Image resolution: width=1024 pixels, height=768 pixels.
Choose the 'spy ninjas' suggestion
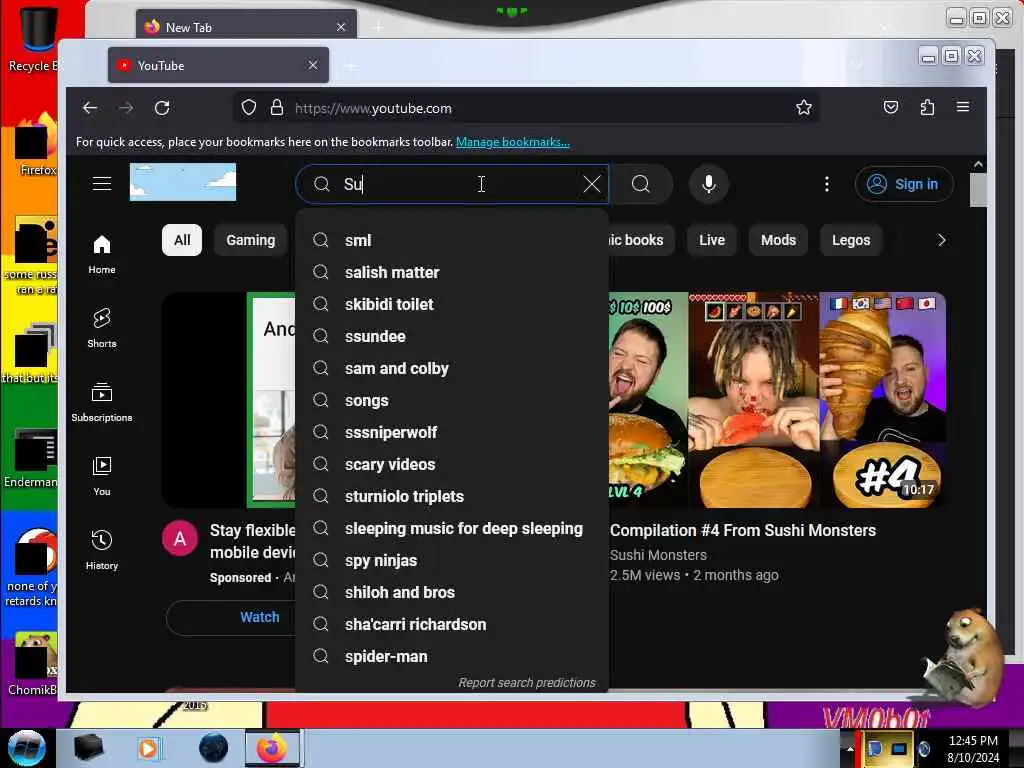tap(452, 560)
